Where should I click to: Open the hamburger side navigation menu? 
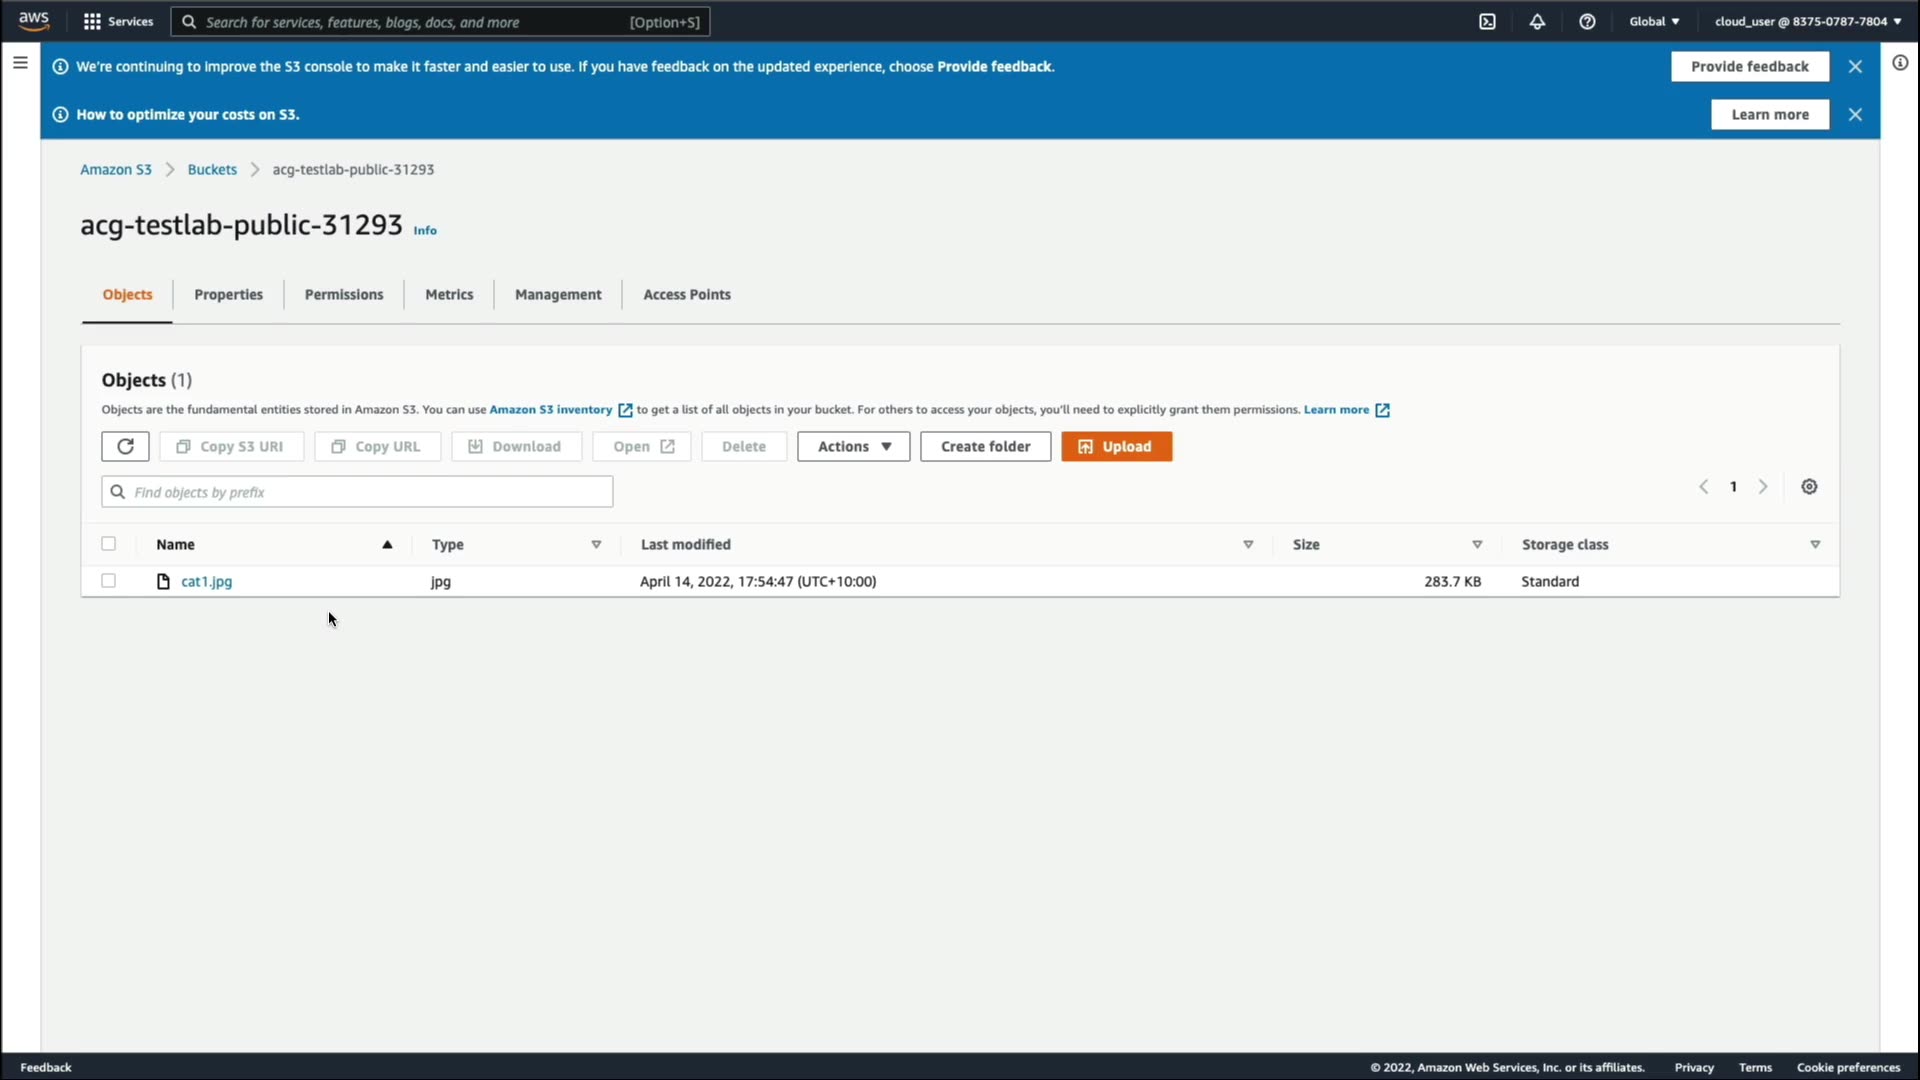tap(20, 63)
